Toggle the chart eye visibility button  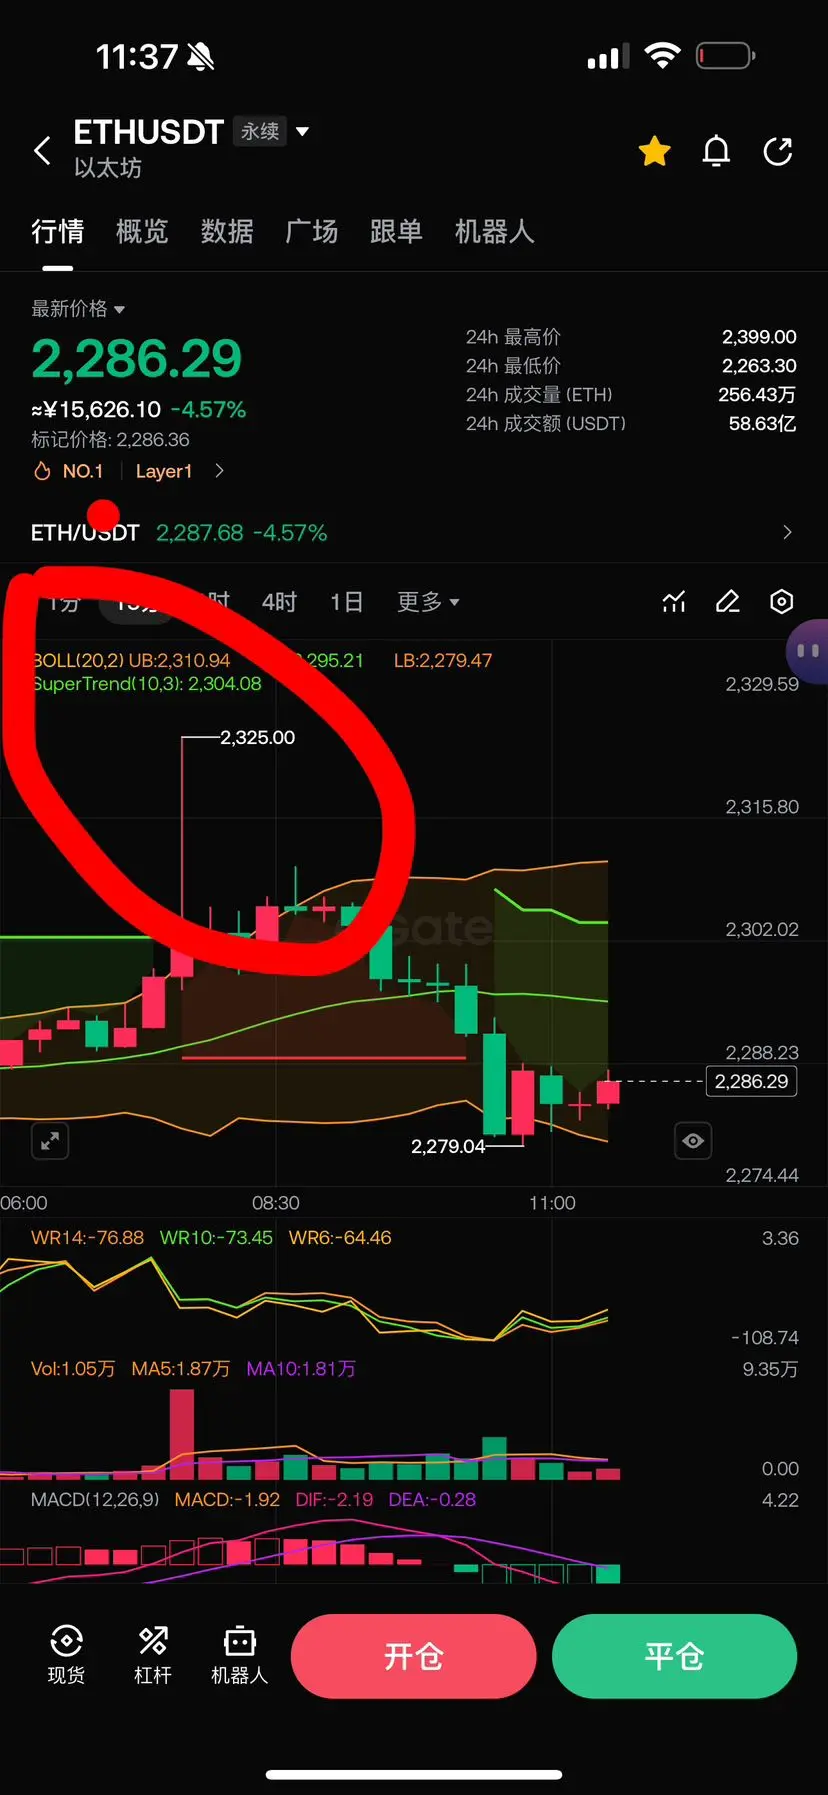coord(693,1140)
